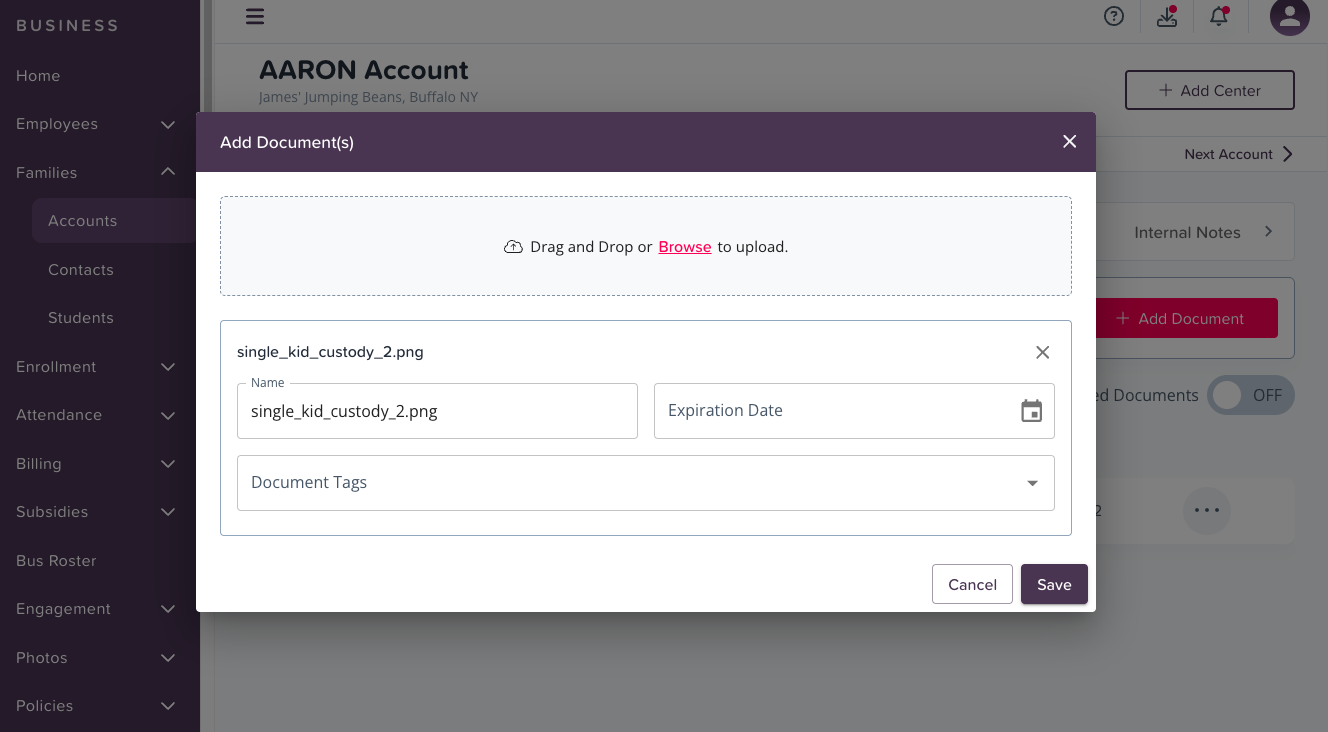
Task: Click the help question mark icon
Action: coord(1114,16)
